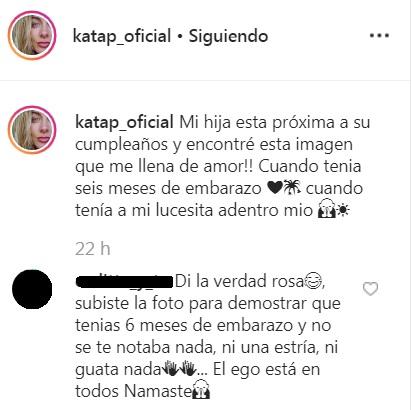Viewport: 411px width, 410px height.
Task: Click the '22 h' post timestamp
Action: pyautogui.click(x=92, y=249)
